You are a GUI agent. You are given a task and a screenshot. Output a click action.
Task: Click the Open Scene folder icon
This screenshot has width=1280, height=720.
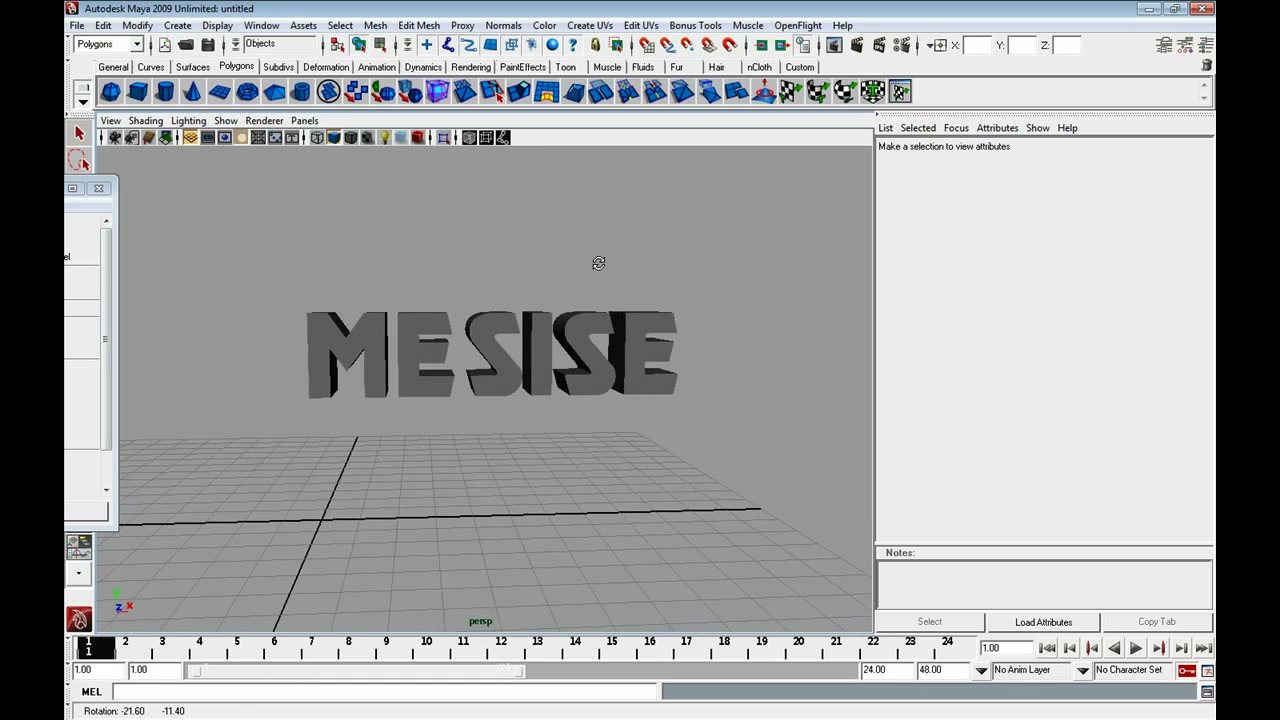[x=186, y=45]
